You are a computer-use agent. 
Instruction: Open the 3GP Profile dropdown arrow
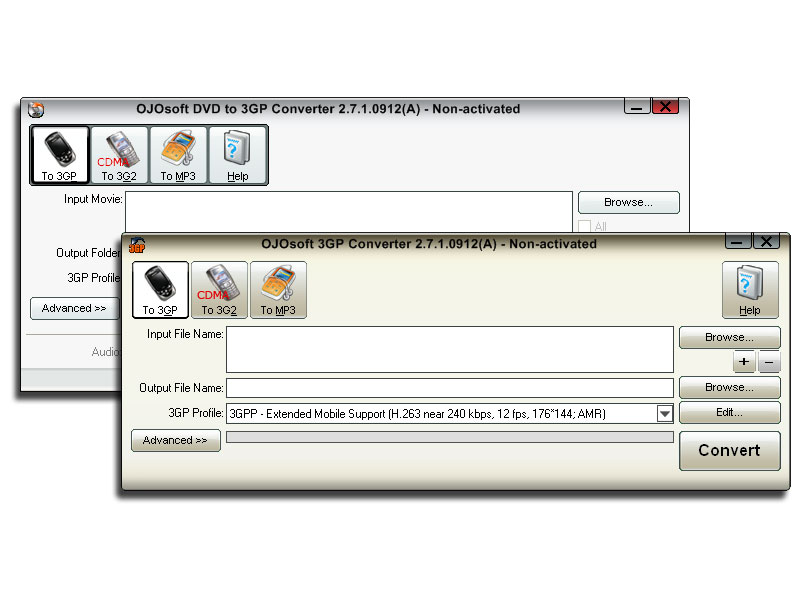(664, 414)
